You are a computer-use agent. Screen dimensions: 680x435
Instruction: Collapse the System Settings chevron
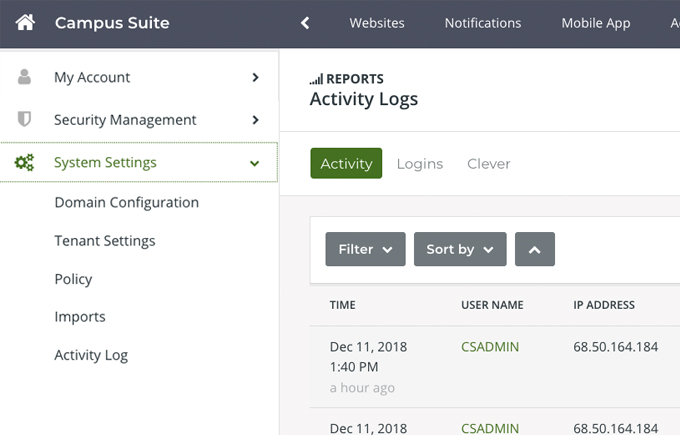point(255,162)
